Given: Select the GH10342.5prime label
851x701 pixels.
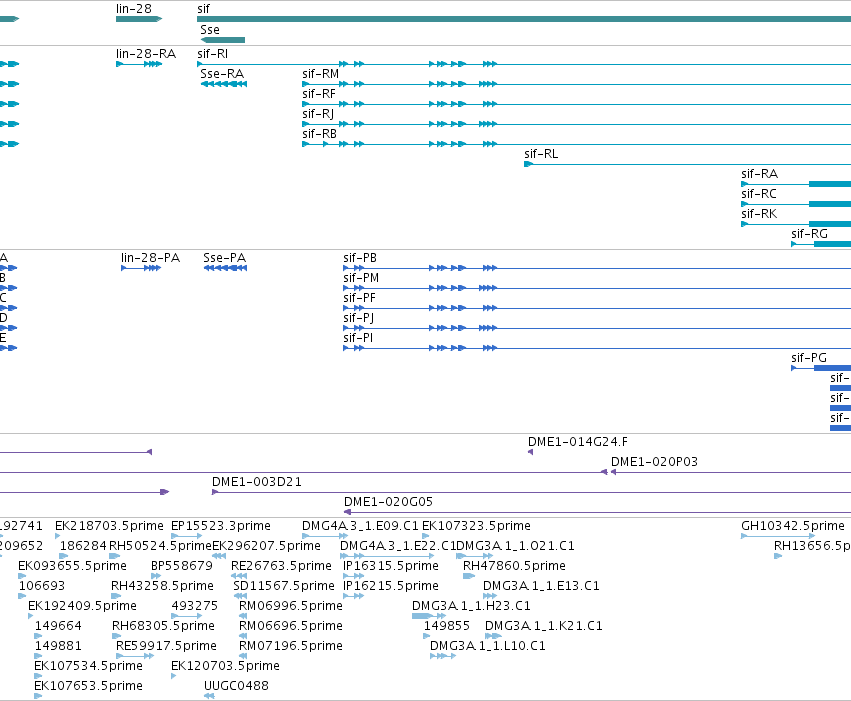Looking at the screenshot, I should [x=792, y=526].
